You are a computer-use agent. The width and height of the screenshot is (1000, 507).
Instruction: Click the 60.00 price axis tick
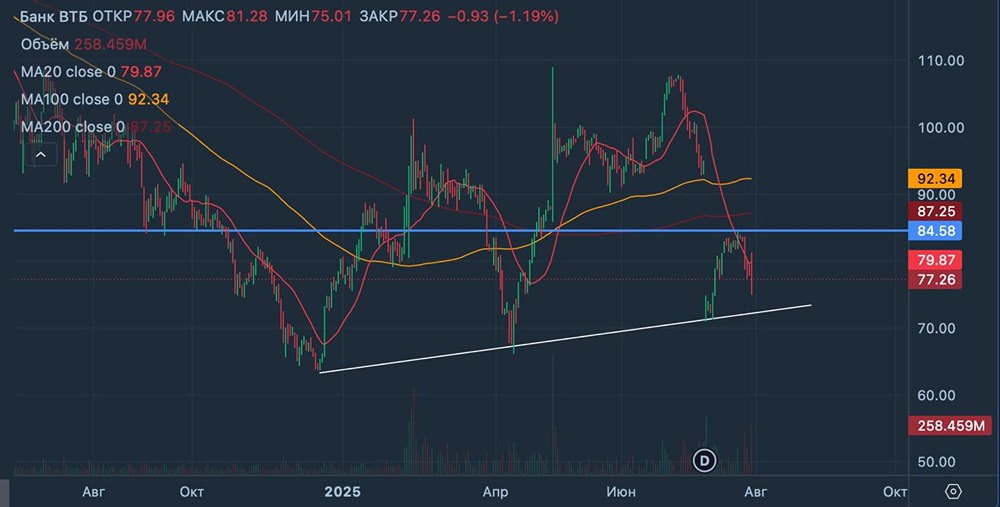pos(937,395)
